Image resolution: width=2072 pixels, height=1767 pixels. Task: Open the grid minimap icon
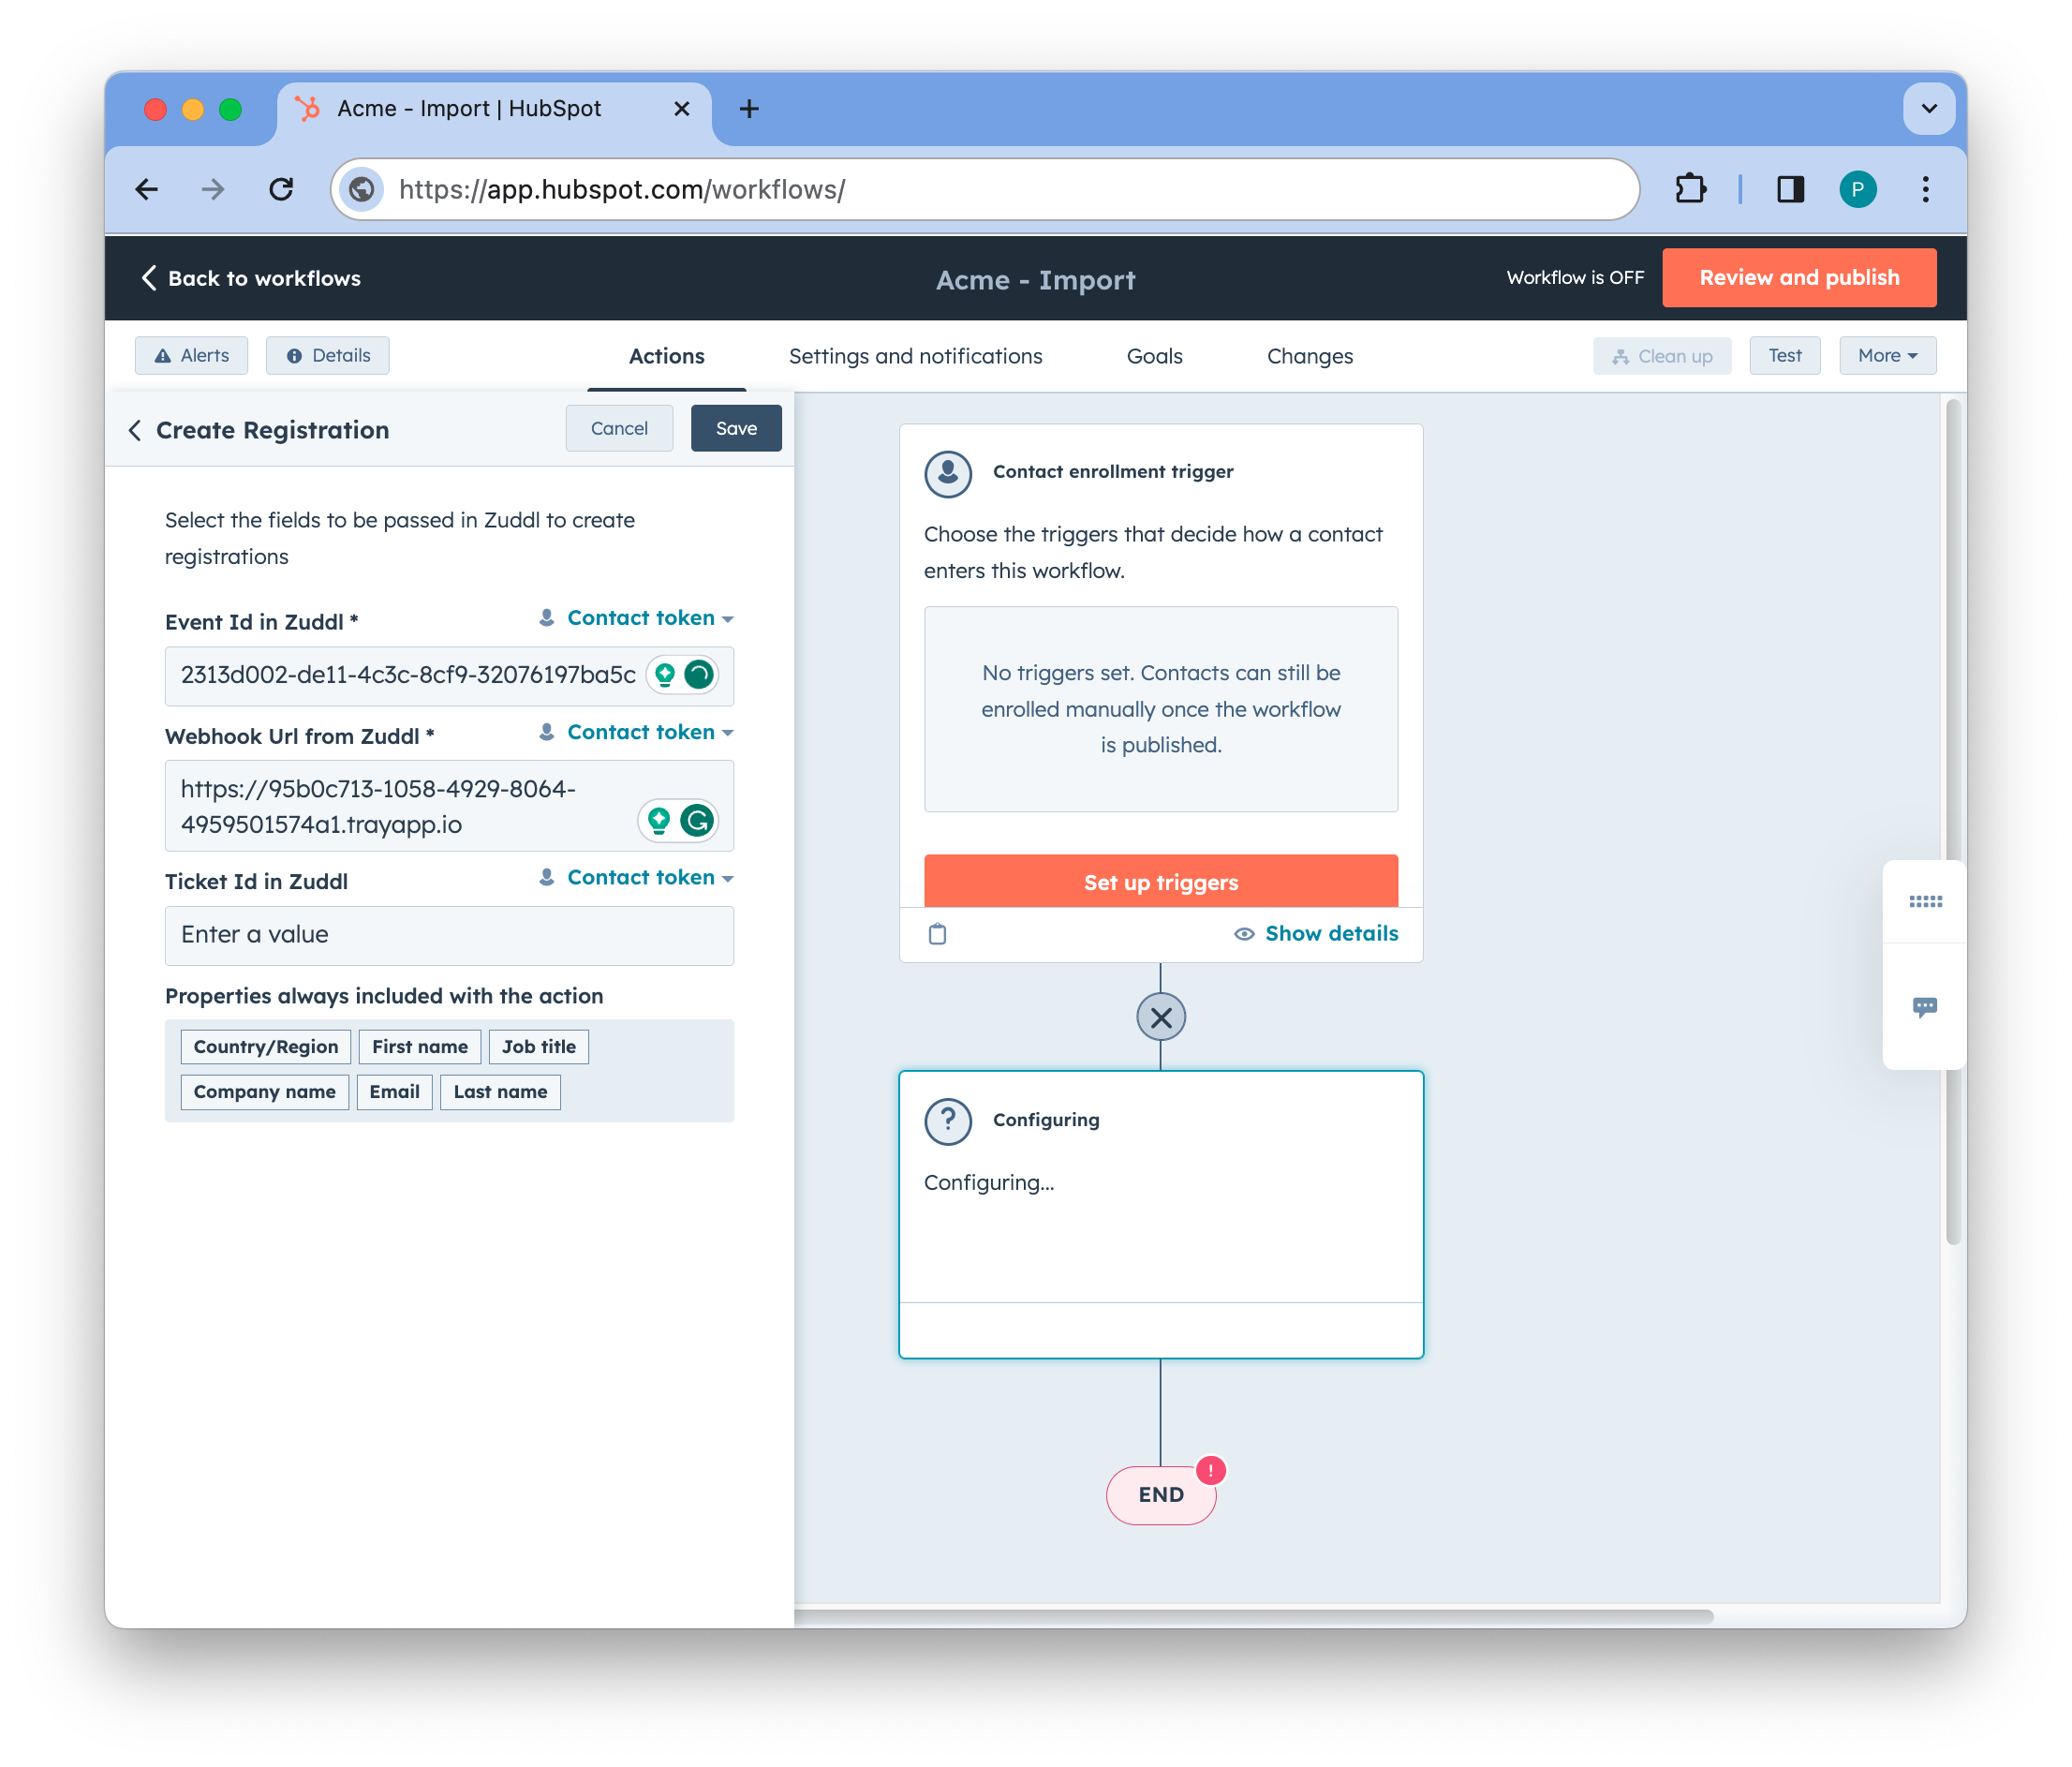pyautogui.click(x=1925, y=902)
